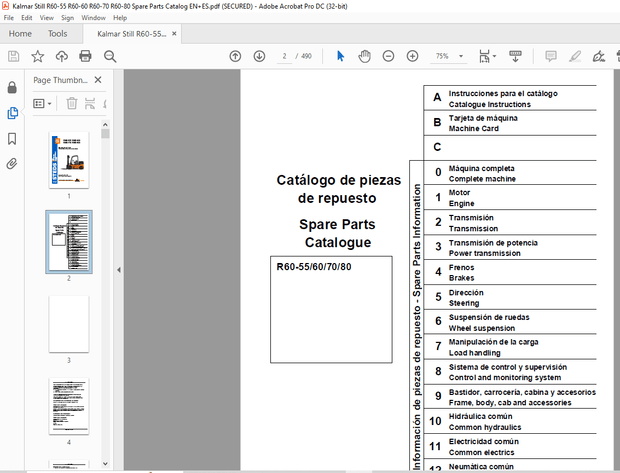Select page 2 thumbnail
Image resolution: width=620 pixels, height=473 pixels.
click(69, 242)
